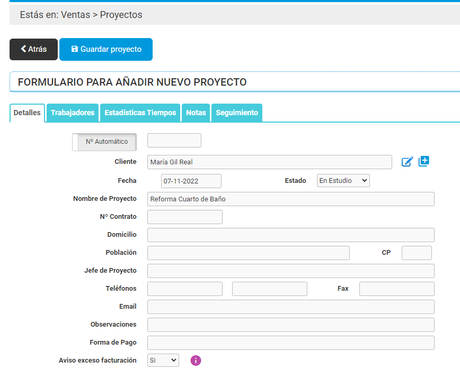Focus the Domicilio input field
The width and height of the screenshot is (460, 379).
[x=291, y=235]
